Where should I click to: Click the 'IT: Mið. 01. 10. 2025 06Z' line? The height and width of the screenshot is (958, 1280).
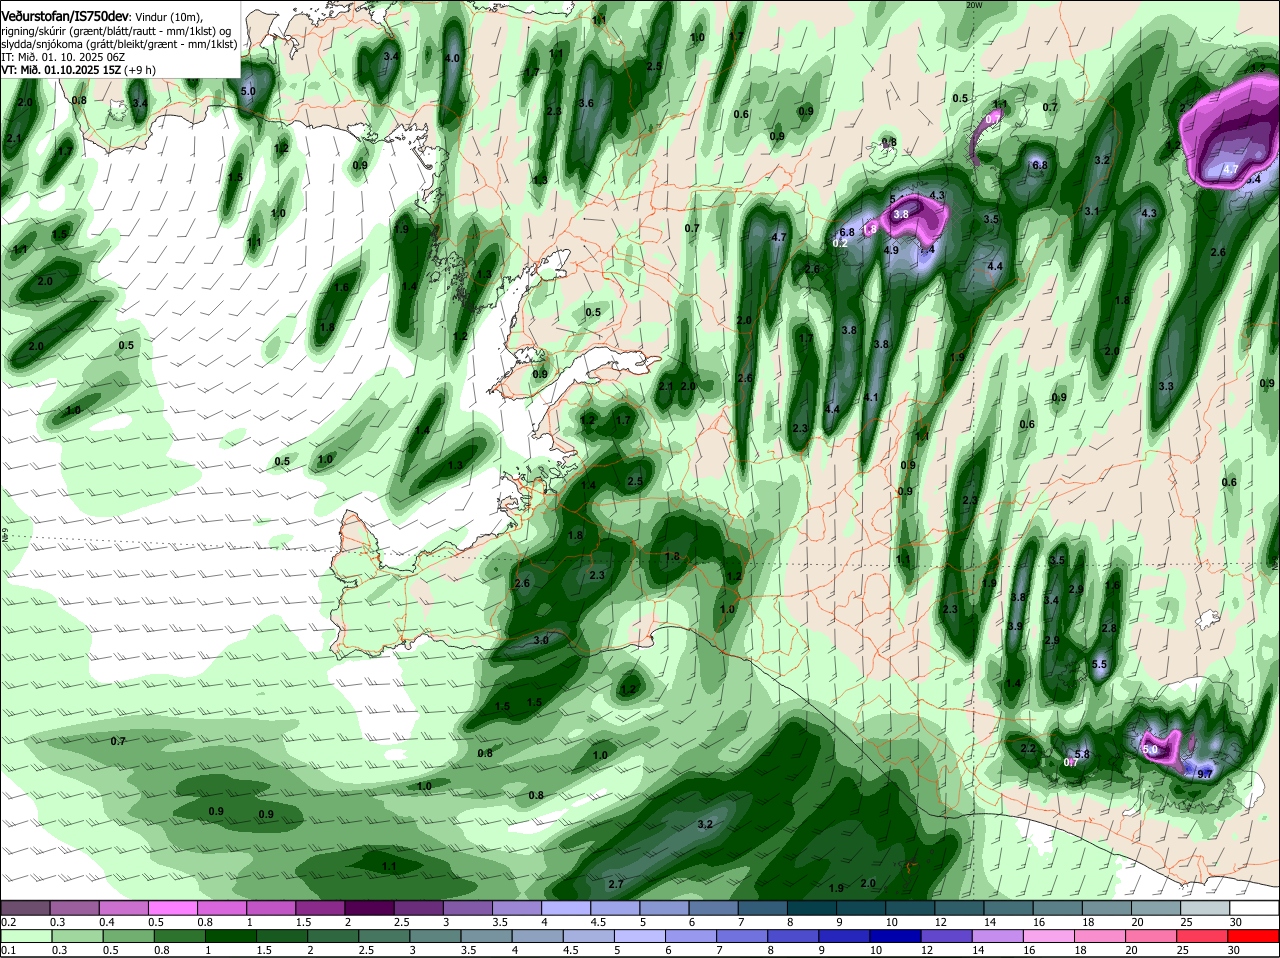(63, 58)
